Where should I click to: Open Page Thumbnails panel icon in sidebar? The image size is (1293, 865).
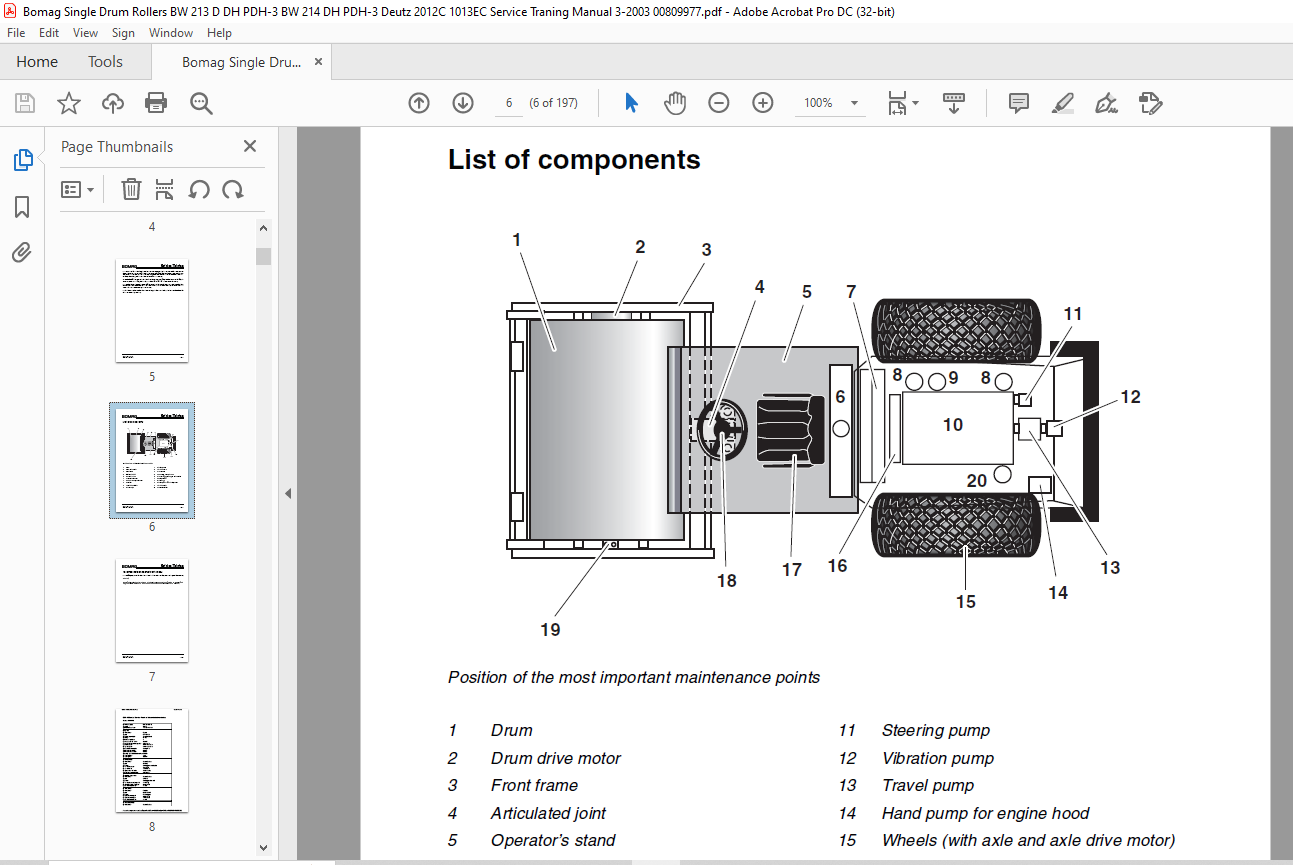pyautogui.click(x=22, y=159)
